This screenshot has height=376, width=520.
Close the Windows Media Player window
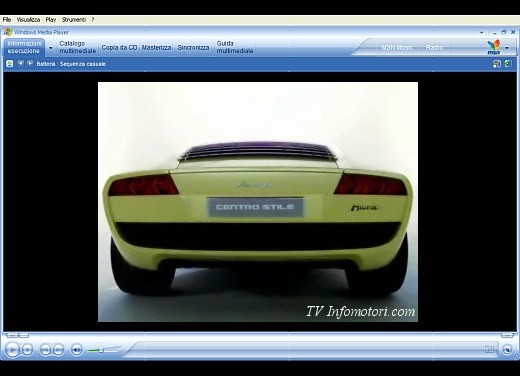point(513,32)
